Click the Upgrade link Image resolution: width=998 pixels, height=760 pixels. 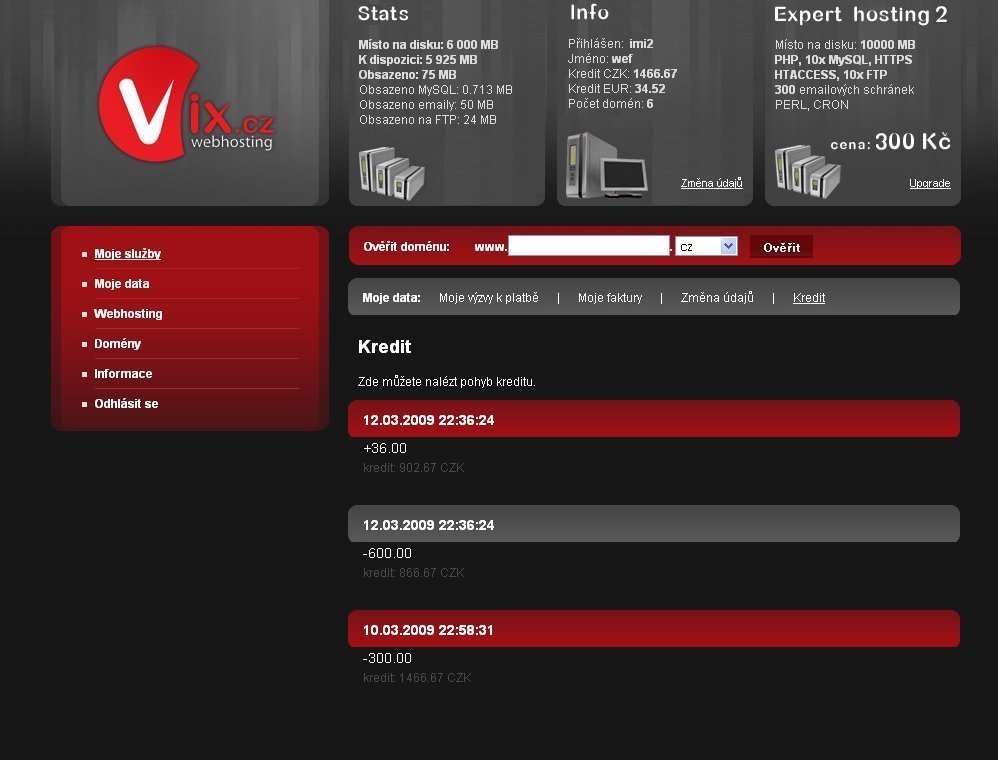click(929, 183)
